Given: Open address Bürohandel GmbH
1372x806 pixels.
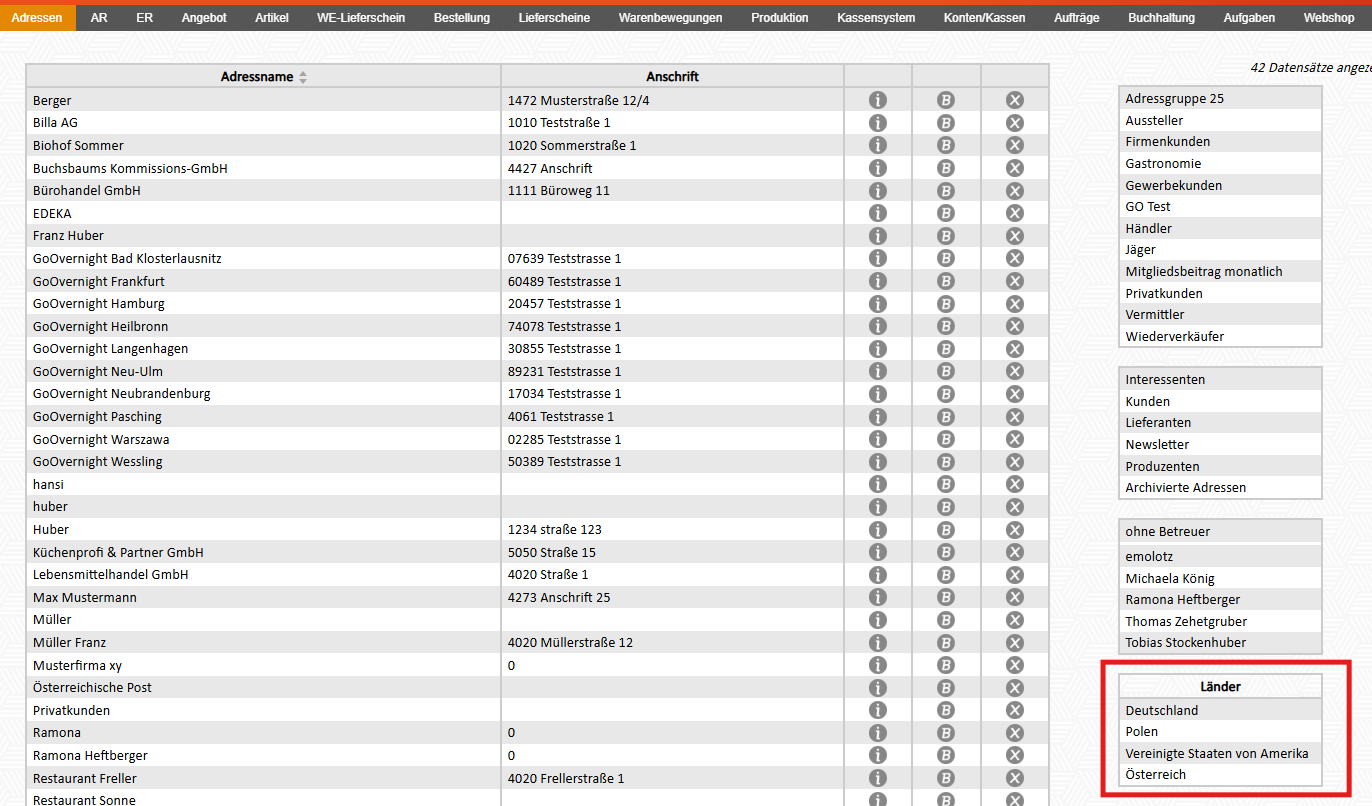Looking at the screenshot, I should [87, 190].
